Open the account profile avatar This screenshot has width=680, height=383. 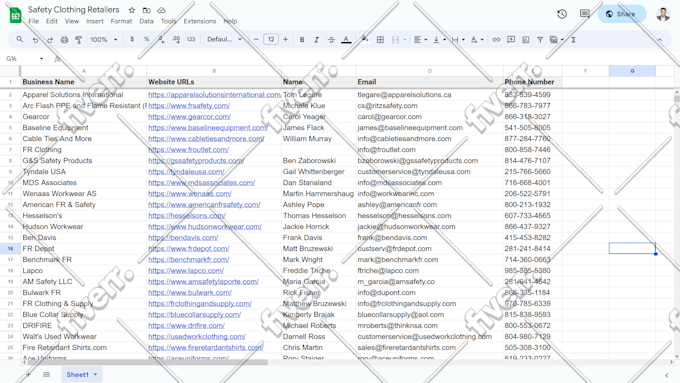coord(663,14)
